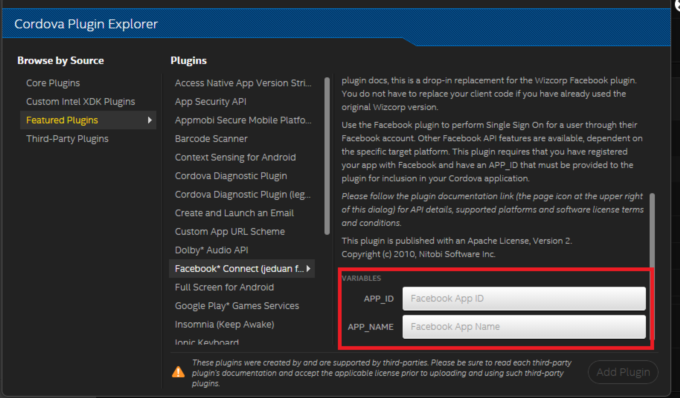Choose Cordova Diagnostic Plugin (legacy) entry
Screen dimensions: 680x398
pyautogui.click(x=242, y=195)
